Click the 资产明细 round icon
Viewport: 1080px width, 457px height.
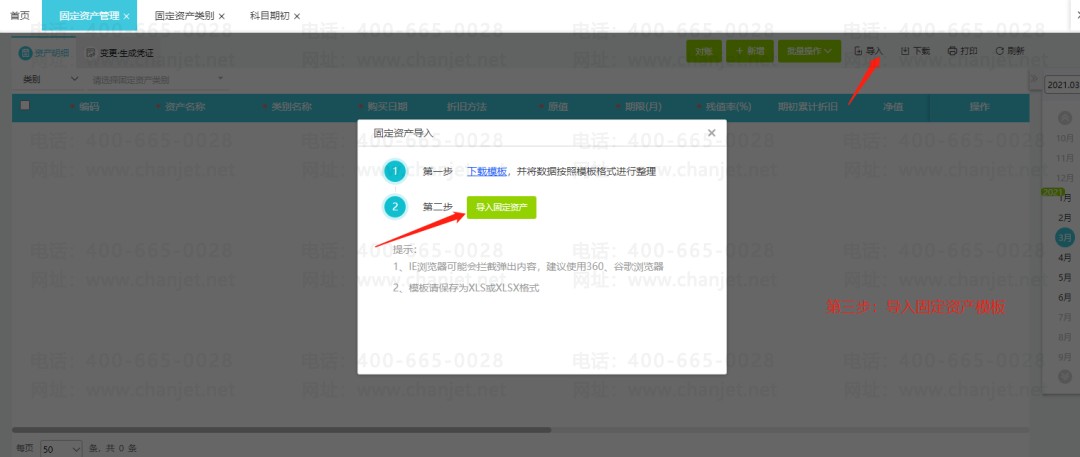[25, 53]
